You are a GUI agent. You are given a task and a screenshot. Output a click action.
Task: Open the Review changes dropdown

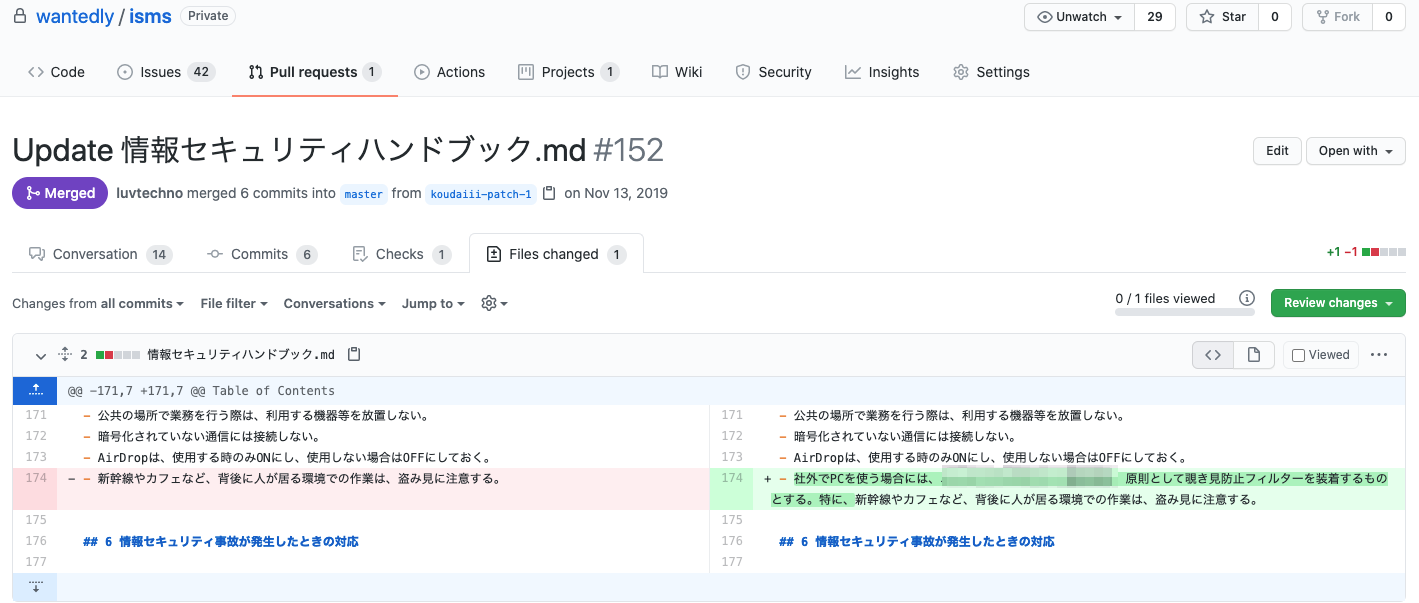pyautogui.click(x=1337, y=303)
